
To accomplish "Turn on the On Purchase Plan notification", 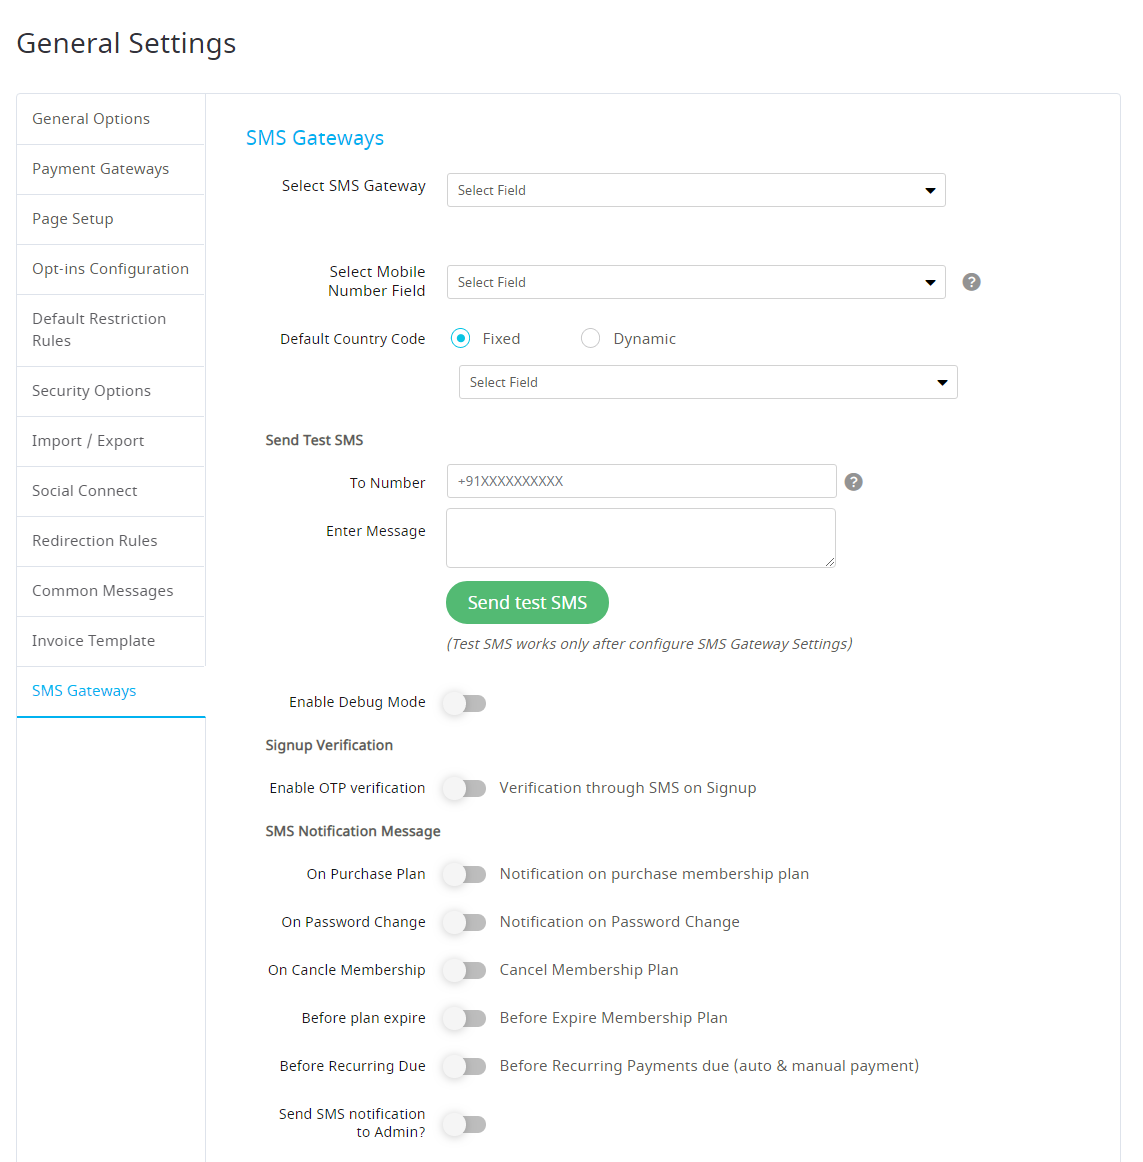I will coord(465,874).
